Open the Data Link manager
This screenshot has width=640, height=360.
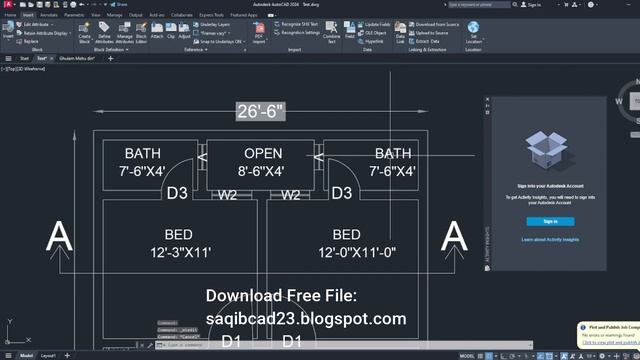[x=400, y=33]
